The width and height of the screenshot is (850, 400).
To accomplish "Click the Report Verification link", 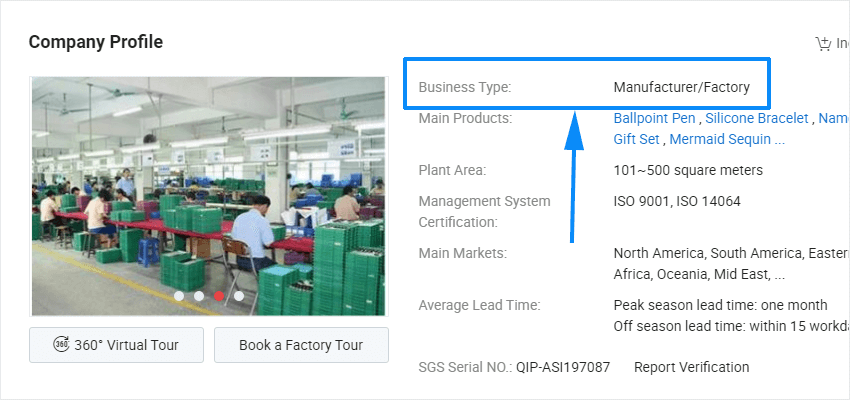I will pos(691,367).
